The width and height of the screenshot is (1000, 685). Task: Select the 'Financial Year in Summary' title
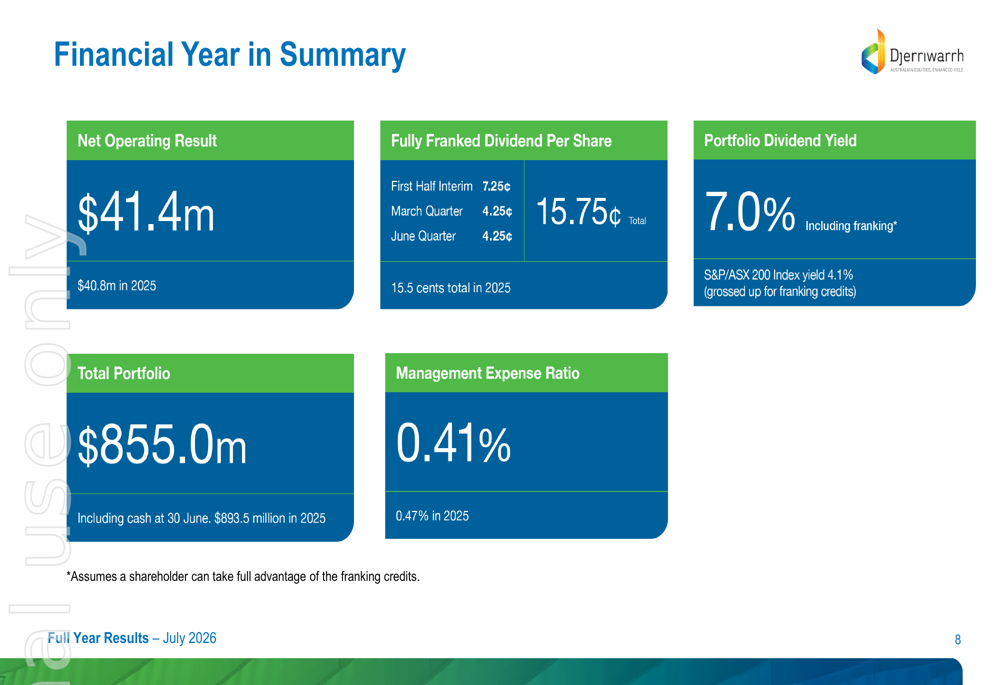click(x=230, y=55)
